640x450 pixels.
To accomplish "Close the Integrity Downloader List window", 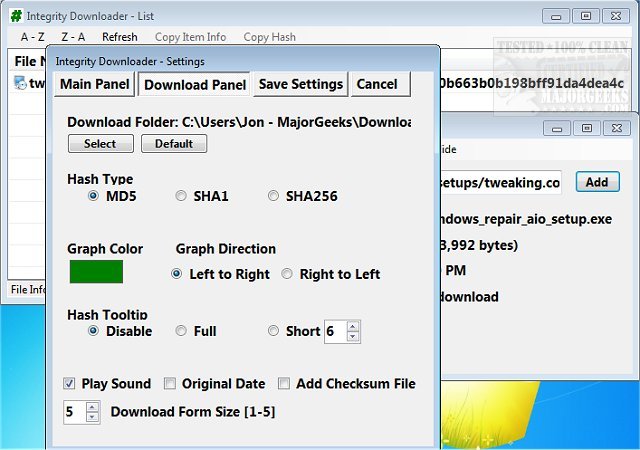I will (616, 16).
